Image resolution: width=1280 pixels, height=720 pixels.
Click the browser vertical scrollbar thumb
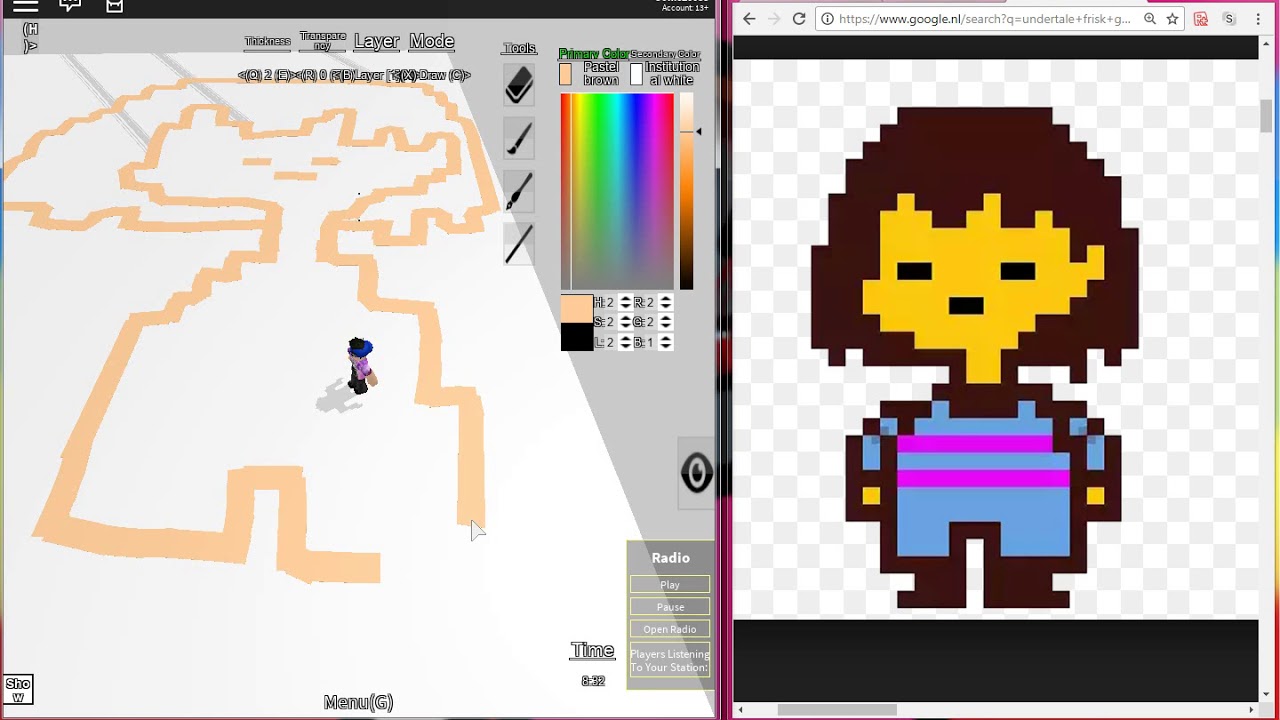point(1266,117)
